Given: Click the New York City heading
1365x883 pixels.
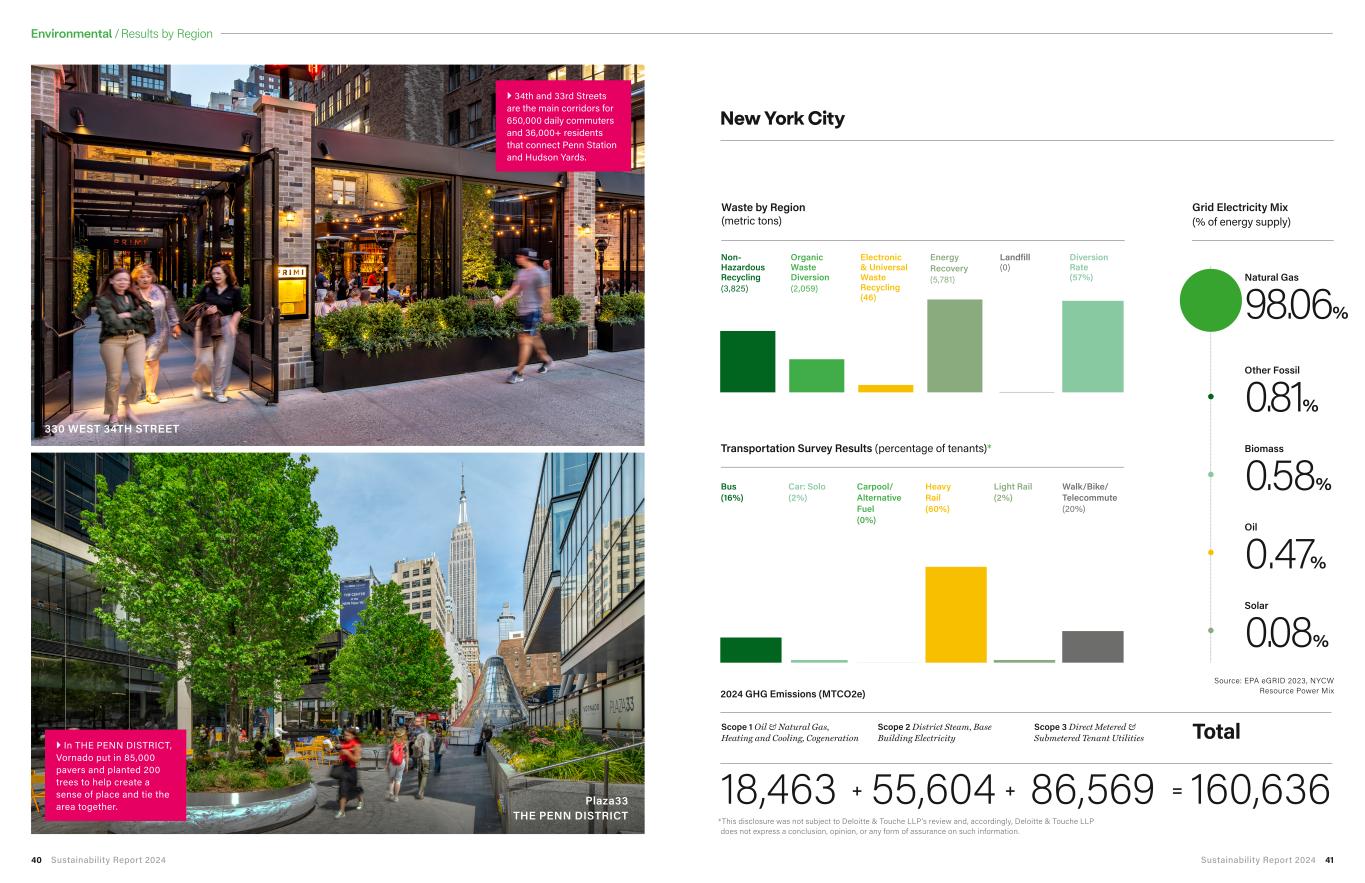Looking at the screenshot, I should (x=782, y=119).
